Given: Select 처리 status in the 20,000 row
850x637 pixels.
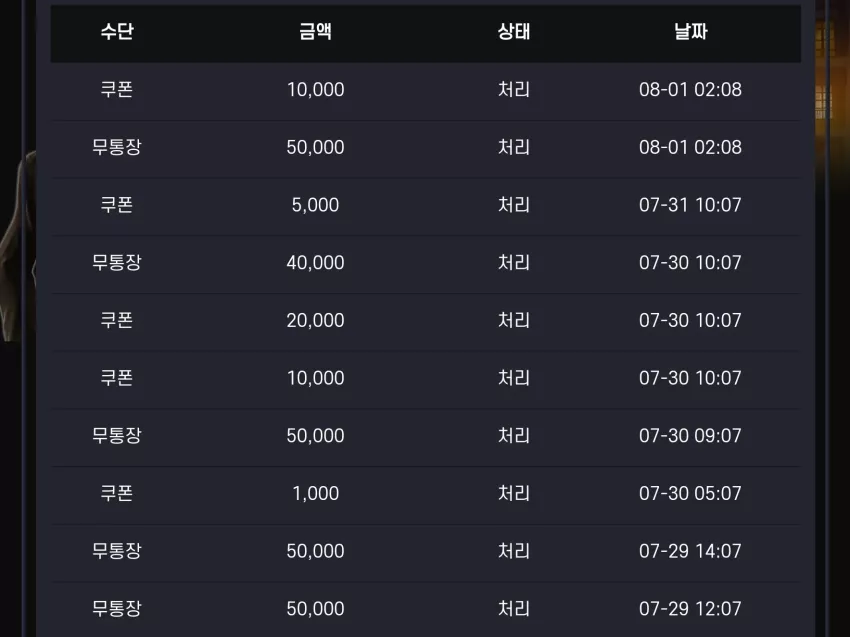Looking at the screenshot, I should click(x=514, y=320).
